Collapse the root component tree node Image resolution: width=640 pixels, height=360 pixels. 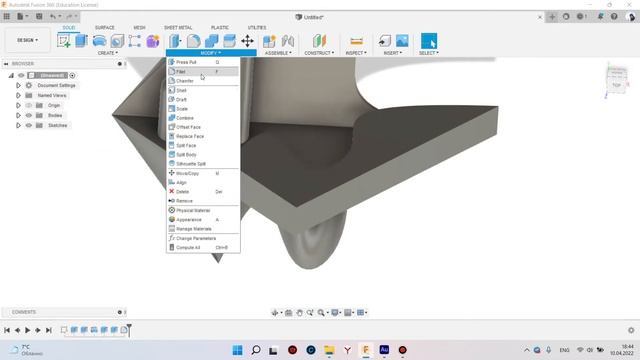tap(11, 76)
